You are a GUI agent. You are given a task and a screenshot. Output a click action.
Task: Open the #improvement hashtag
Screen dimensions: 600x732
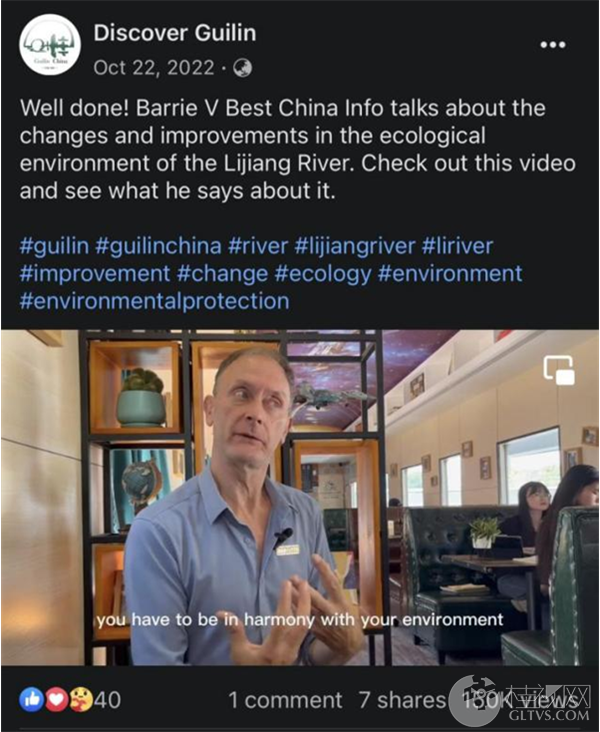[95, 274]
